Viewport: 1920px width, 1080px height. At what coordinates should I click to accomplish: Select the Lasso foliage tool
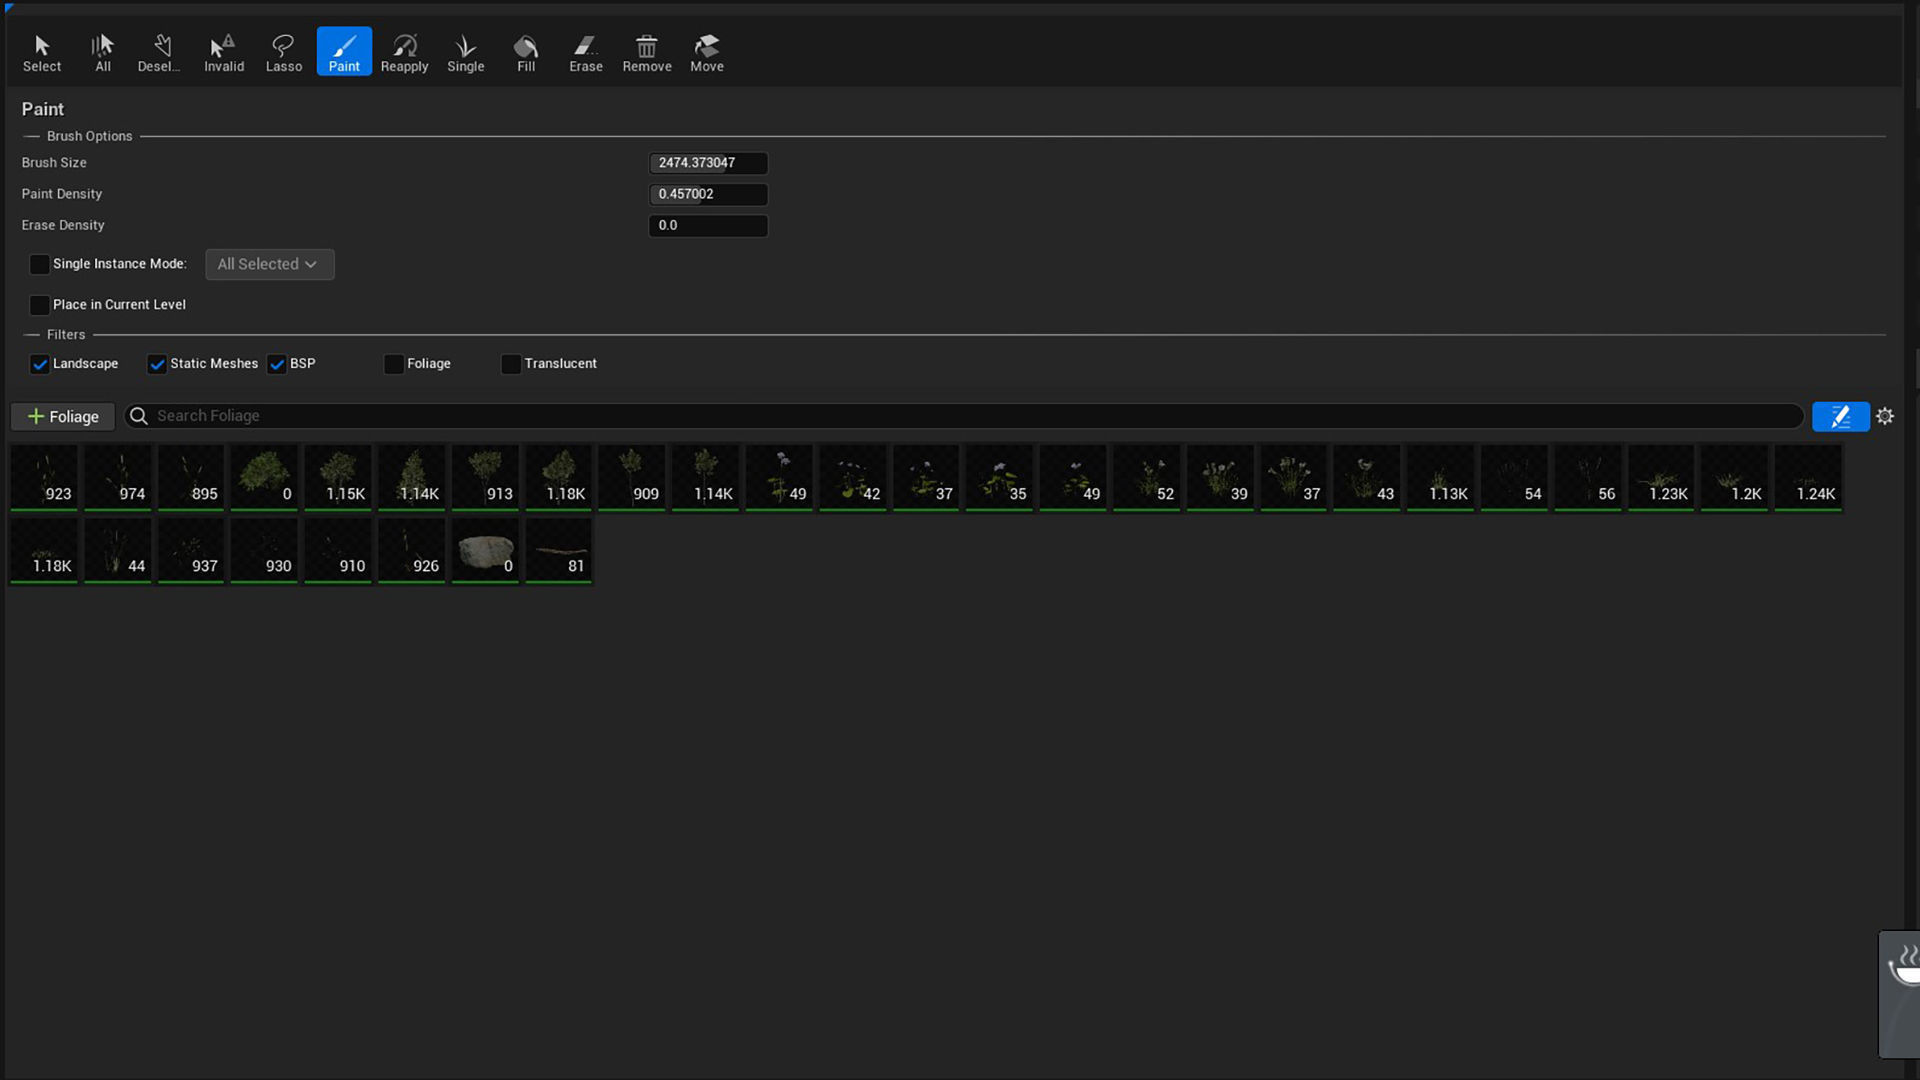point(283,52)
